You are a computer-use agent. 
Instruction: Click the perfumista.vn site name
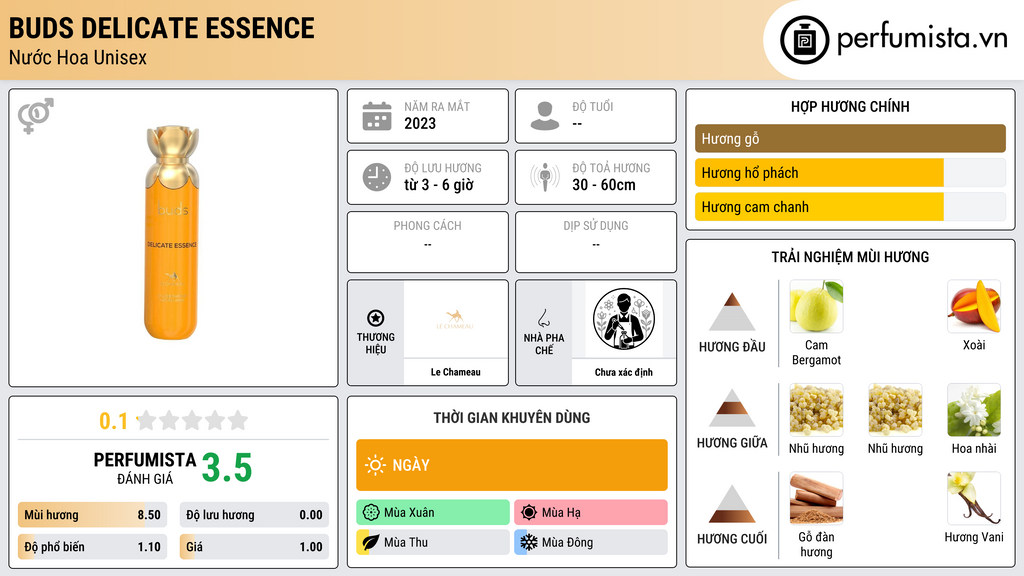[922, 39]
